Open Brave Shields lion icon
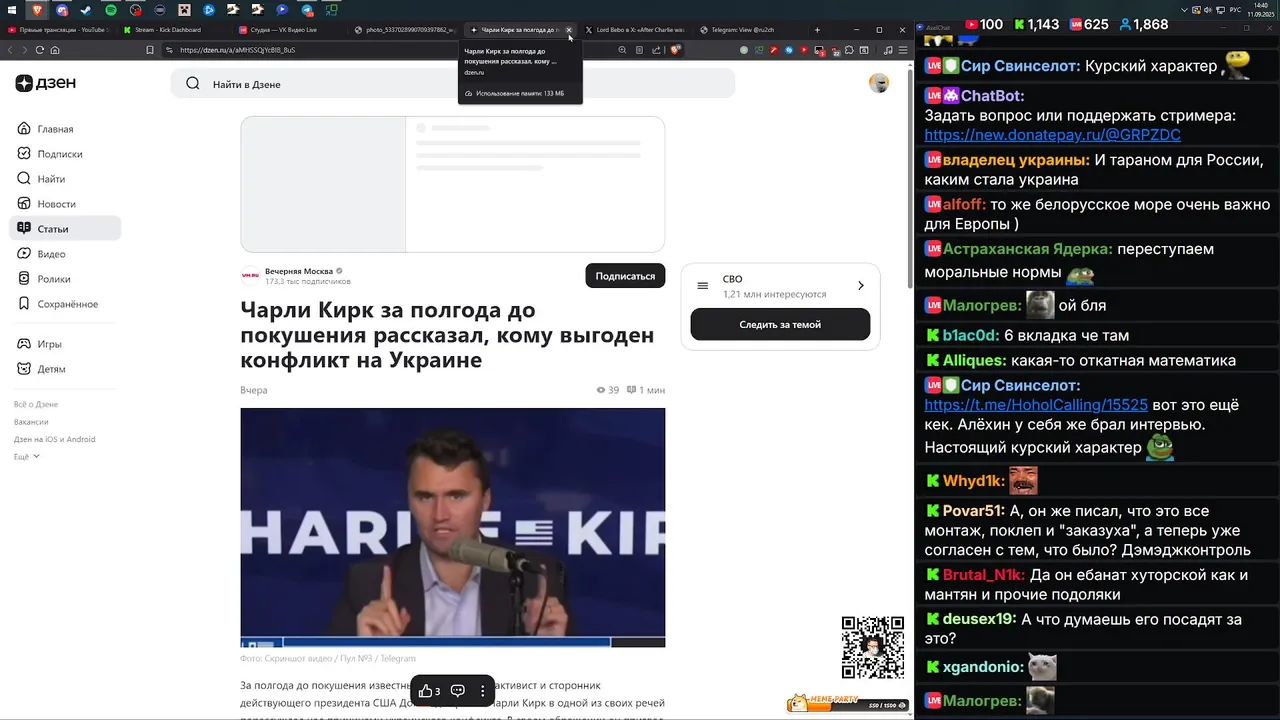1280x720 pixels. [x=676, y=50]
